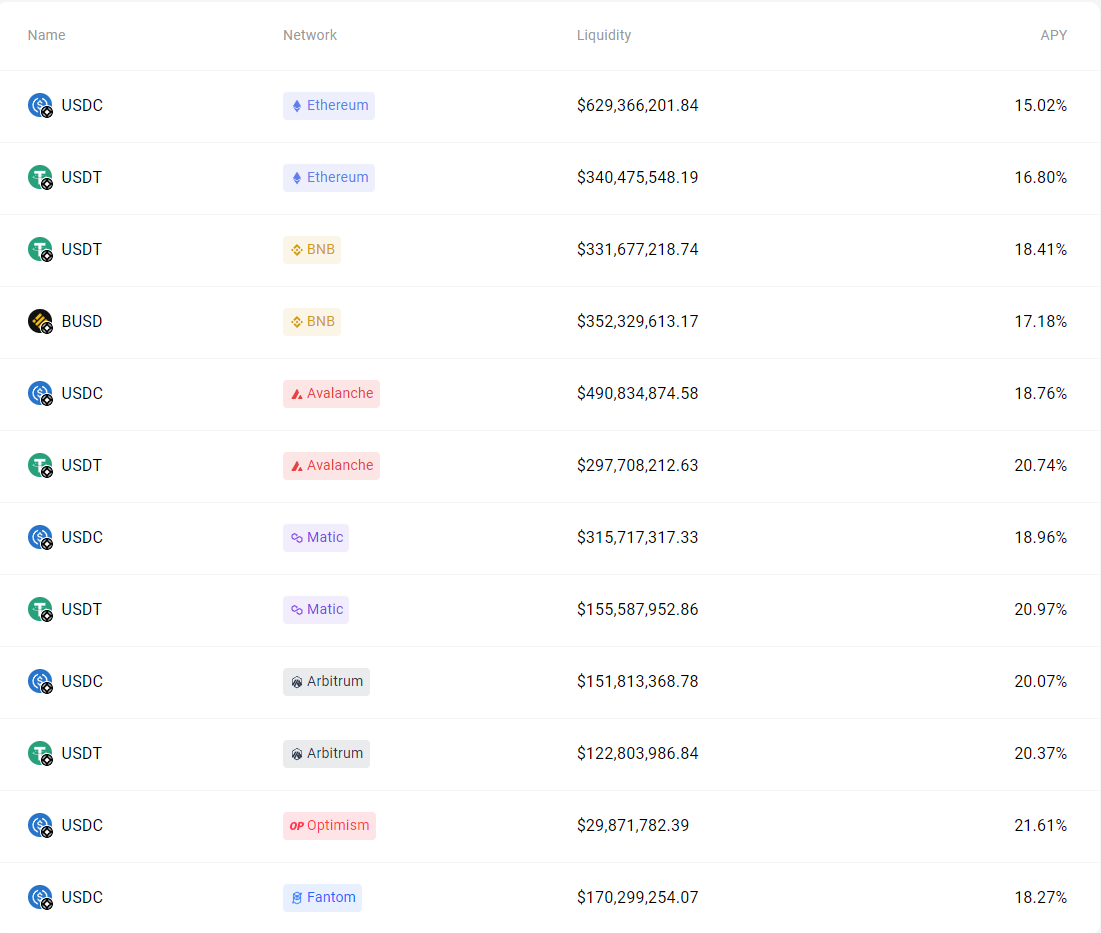
Task: Click the BUSD coin icon
Action: (x=40, y=322)
